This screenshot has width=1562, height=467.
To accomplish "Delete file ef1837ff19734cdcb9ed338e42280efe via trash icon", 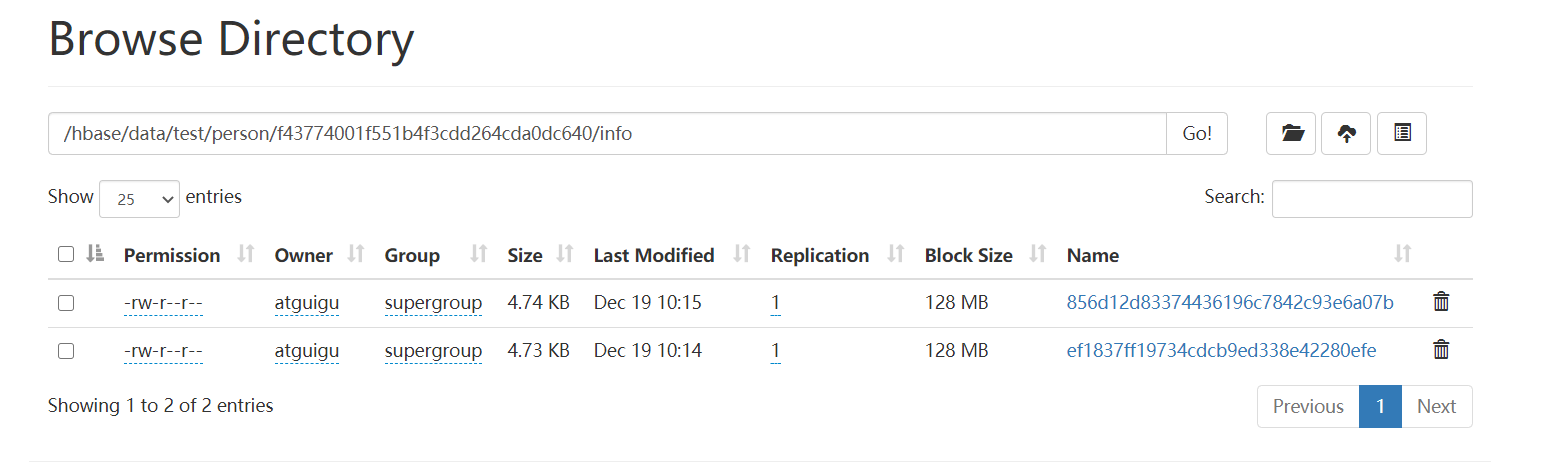I will pos(1441,350).
